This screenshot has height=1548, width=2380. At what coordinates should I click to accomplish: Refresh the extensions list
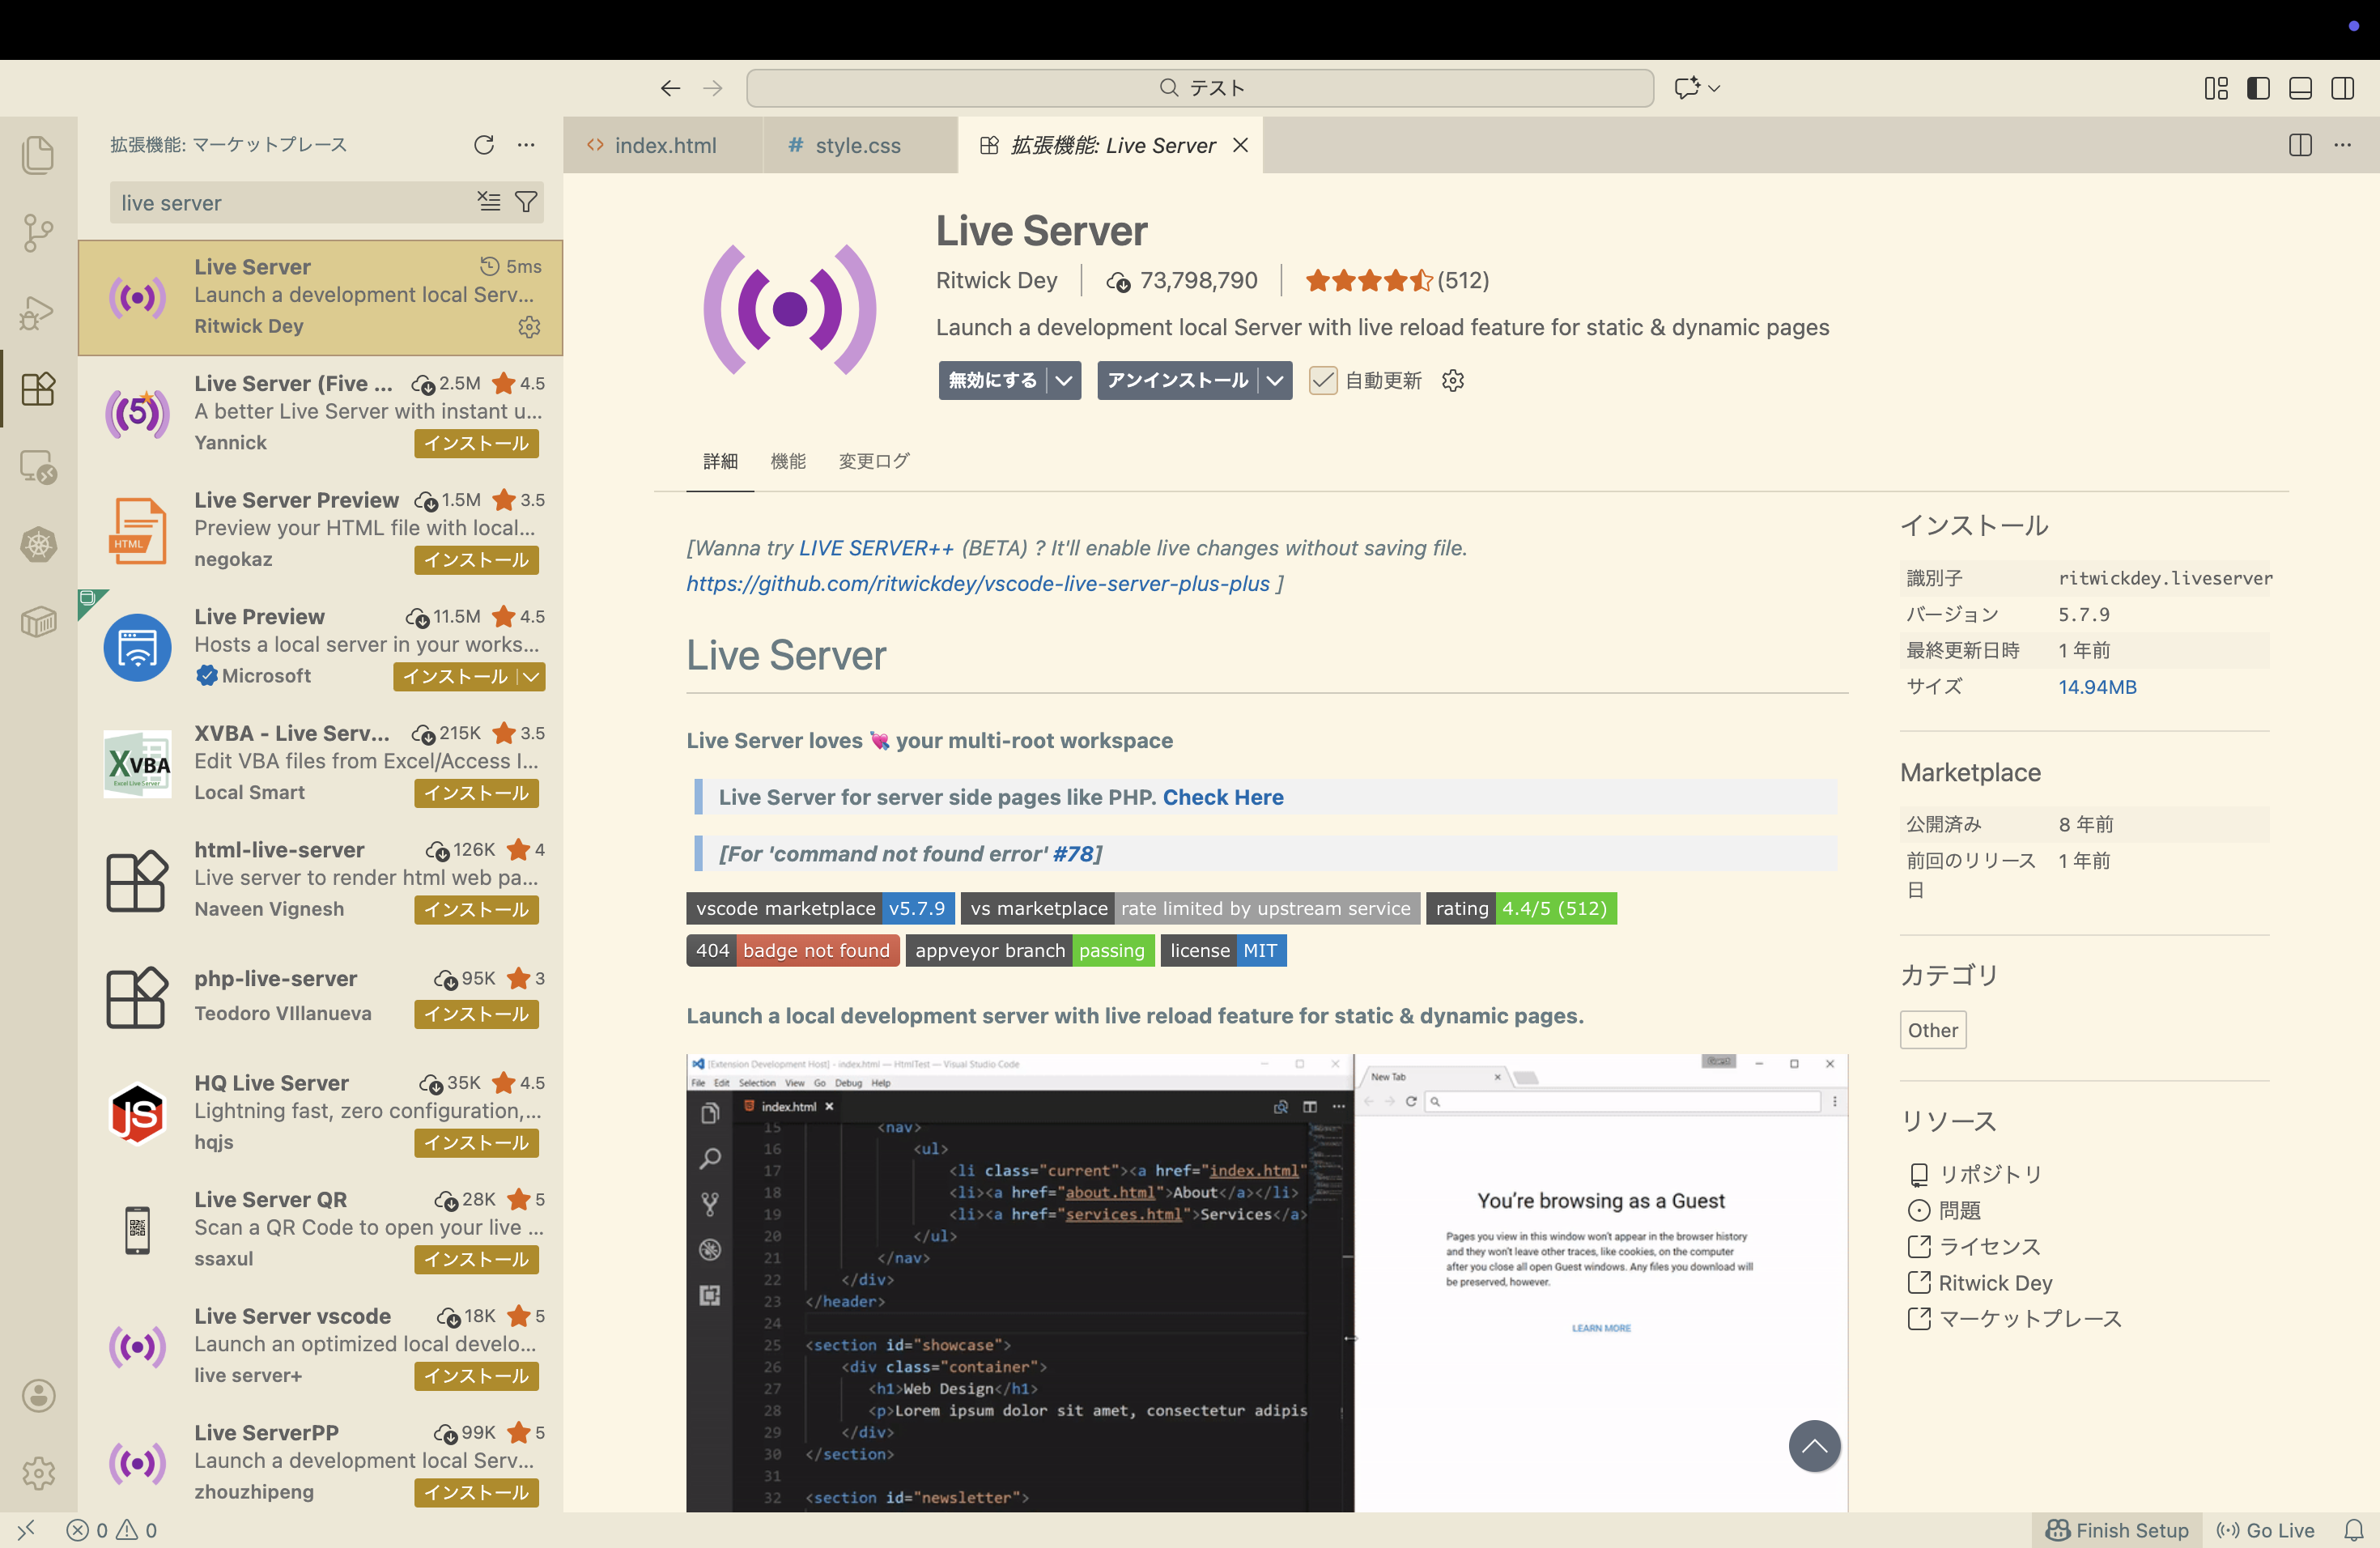pos(485,145)
